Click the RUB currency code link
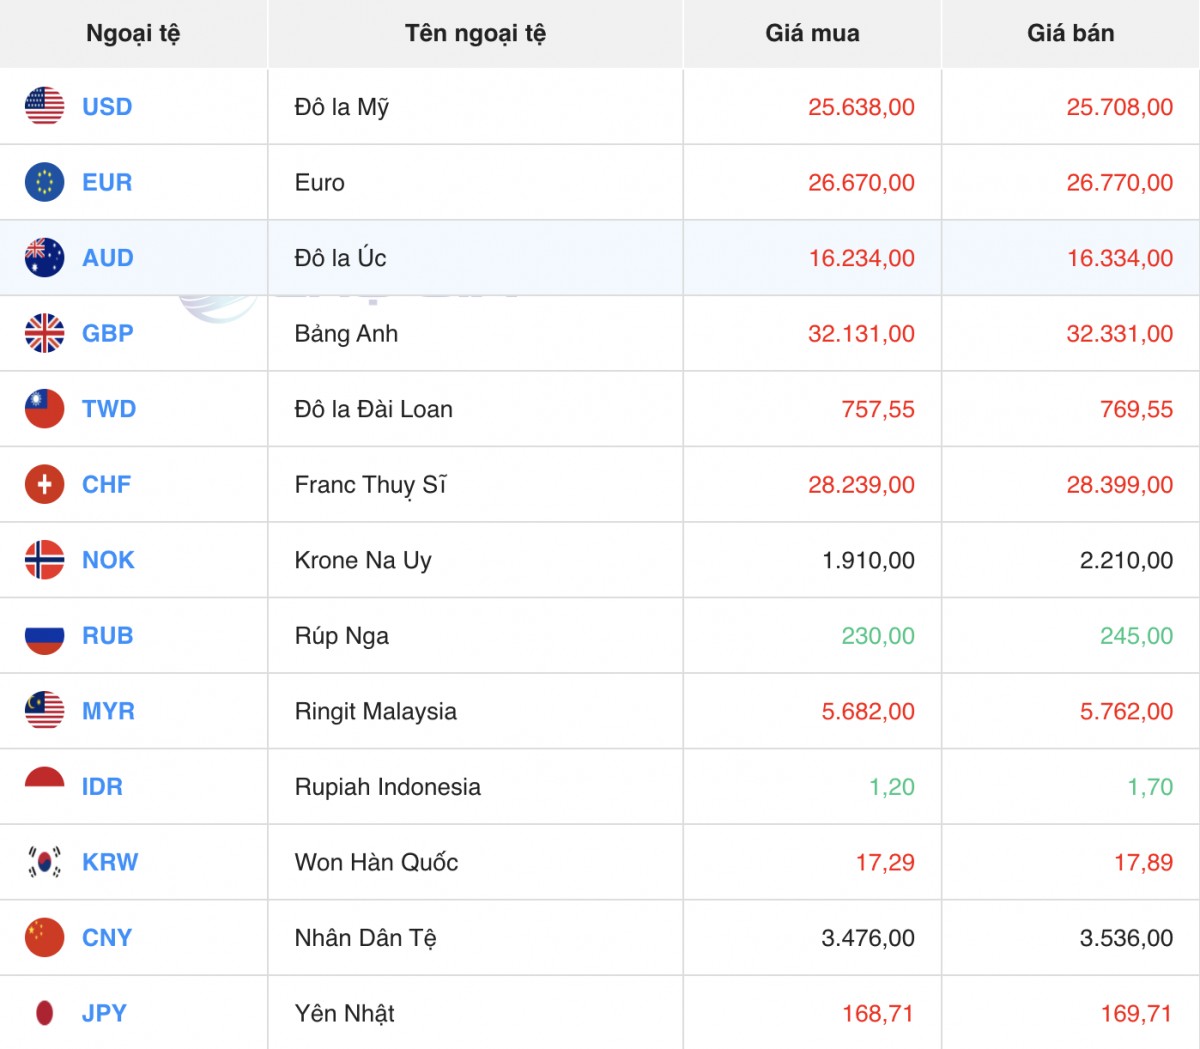The width and height of the screenshot is (1200, 1049). (107, 636)
